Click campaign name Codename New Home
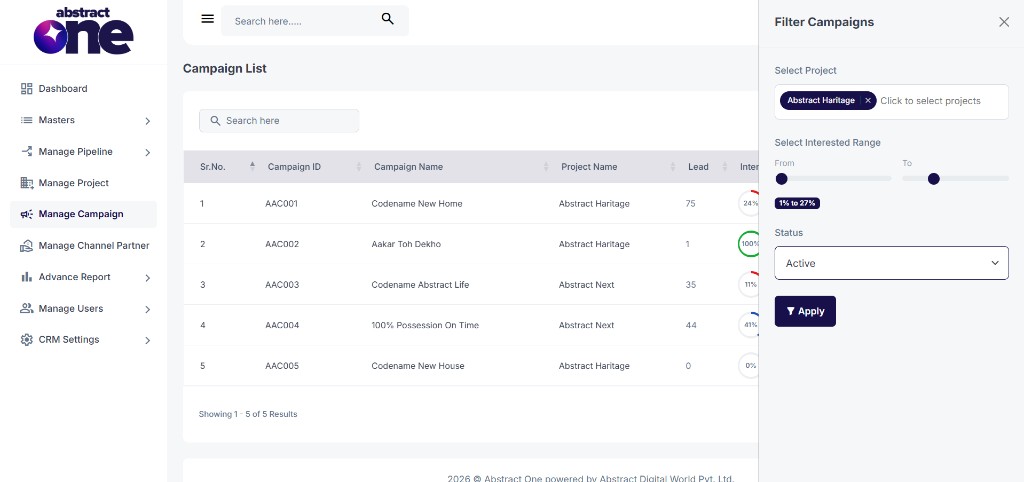Image resolution: width=1024 pixels, height=482 pixels. click(x=417, y=204)
